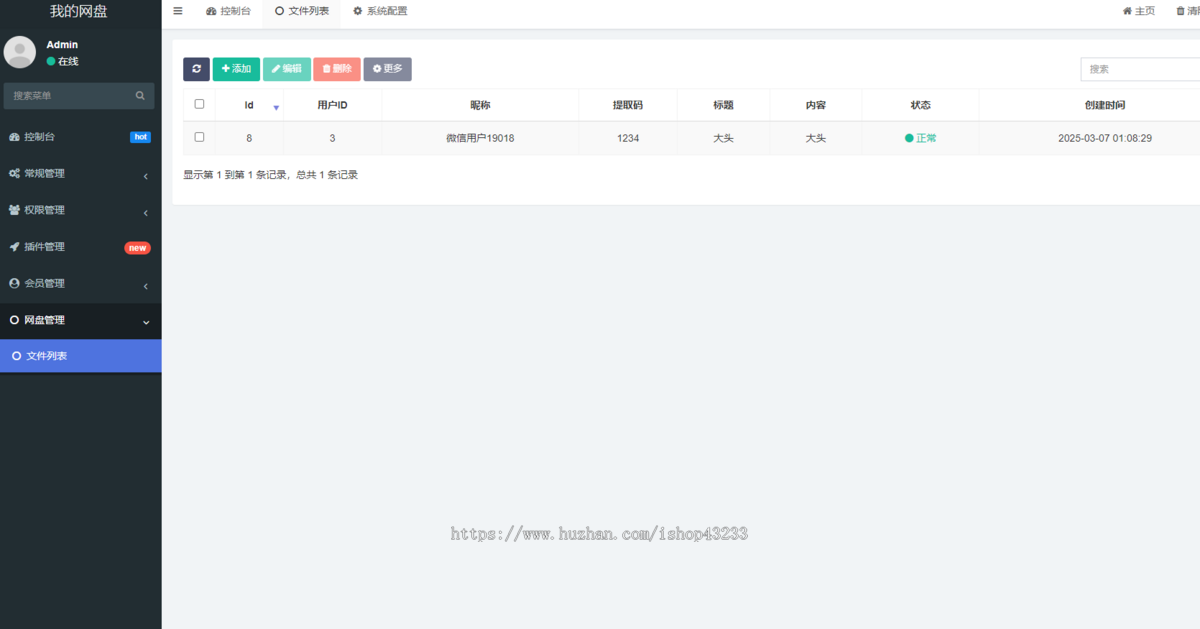The width and height of the screenshot is (1200, 629).
Task: Click the green 正常 status dot
Action: click(x=909, y=138)
